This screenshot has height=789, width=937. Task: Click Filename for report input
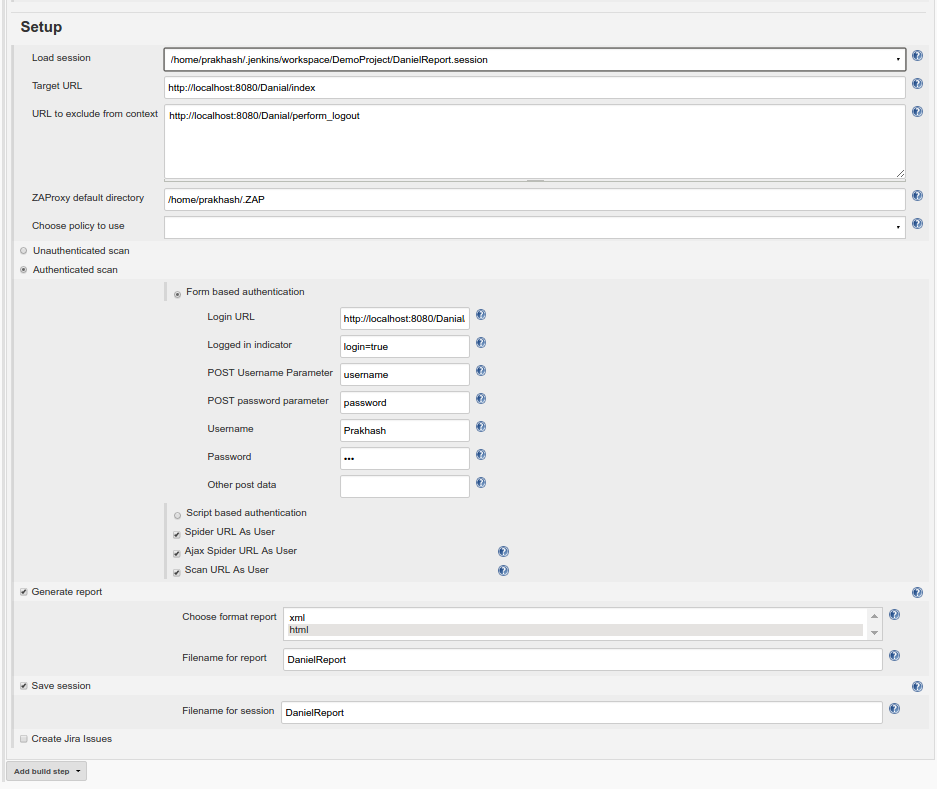point(583,659)
